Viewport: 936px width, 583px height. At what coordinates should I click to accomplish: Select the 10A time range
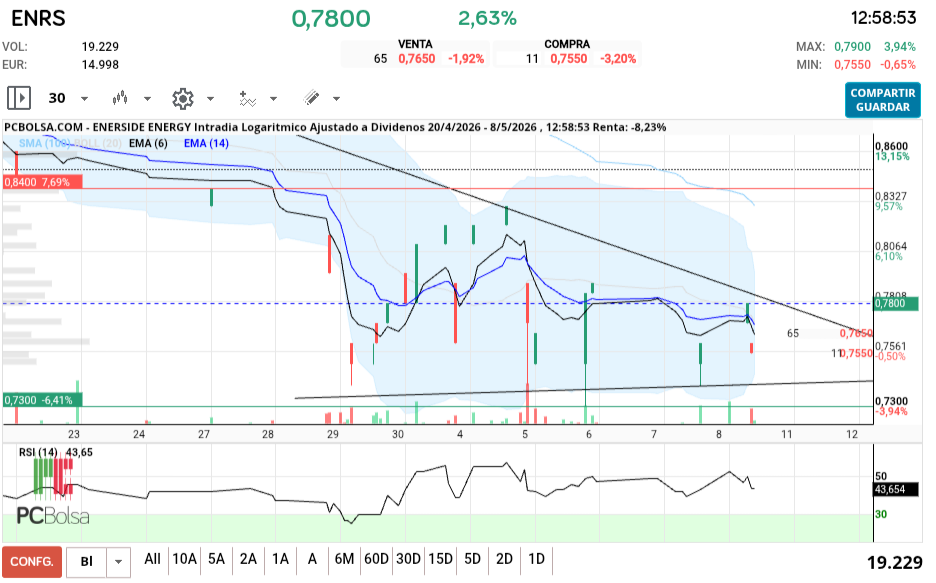click(184, 559)
